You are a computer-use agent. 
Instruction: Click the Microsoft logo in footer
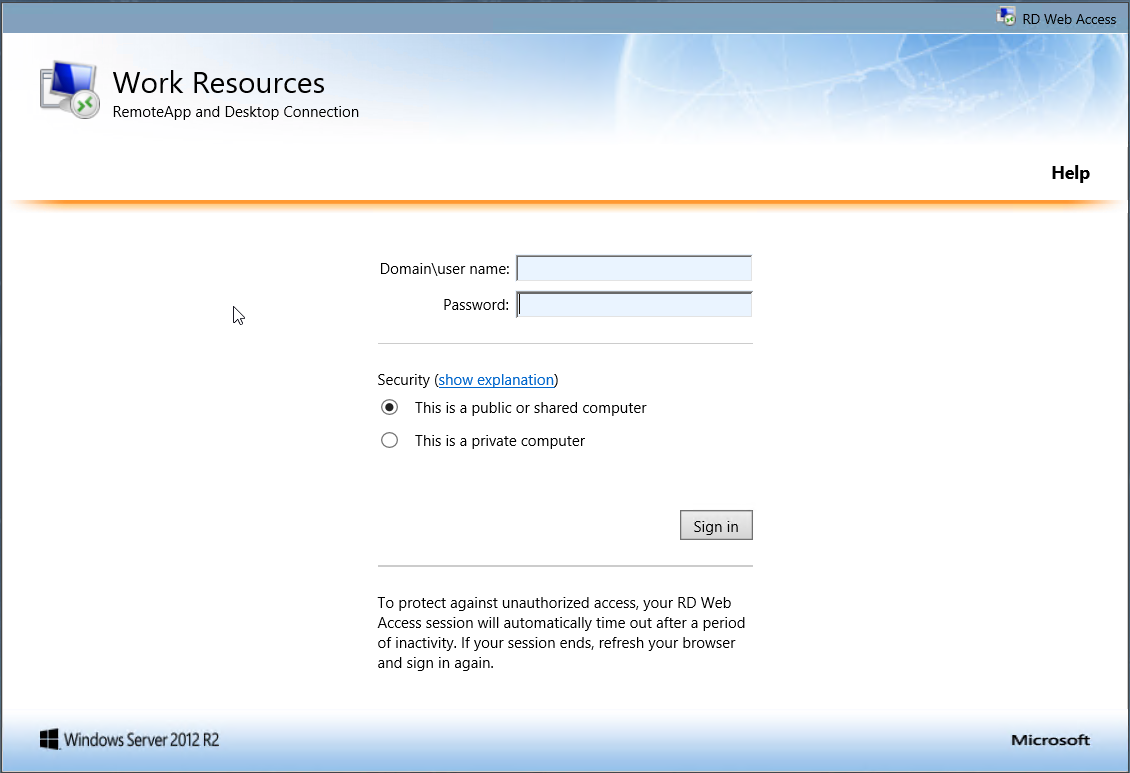(1050, 740)
